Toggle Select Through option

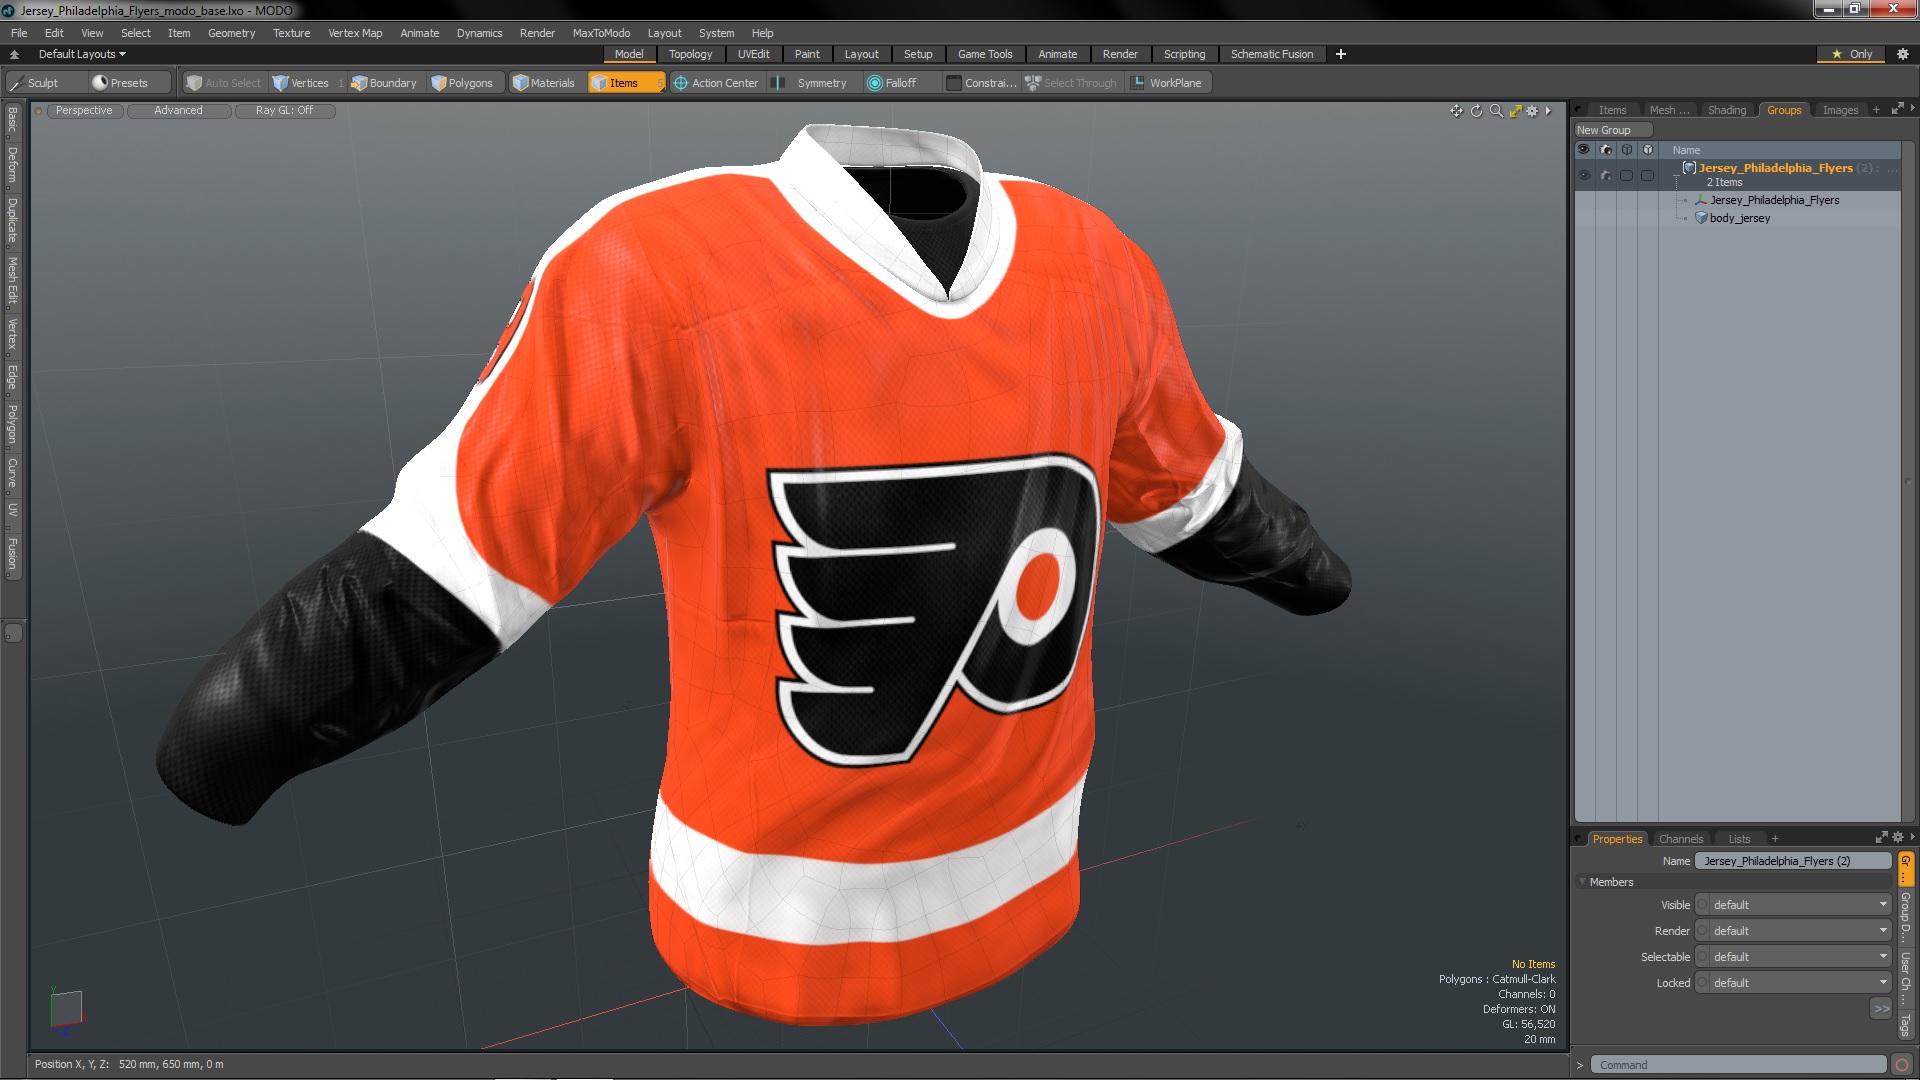(x=1071, y=83)
